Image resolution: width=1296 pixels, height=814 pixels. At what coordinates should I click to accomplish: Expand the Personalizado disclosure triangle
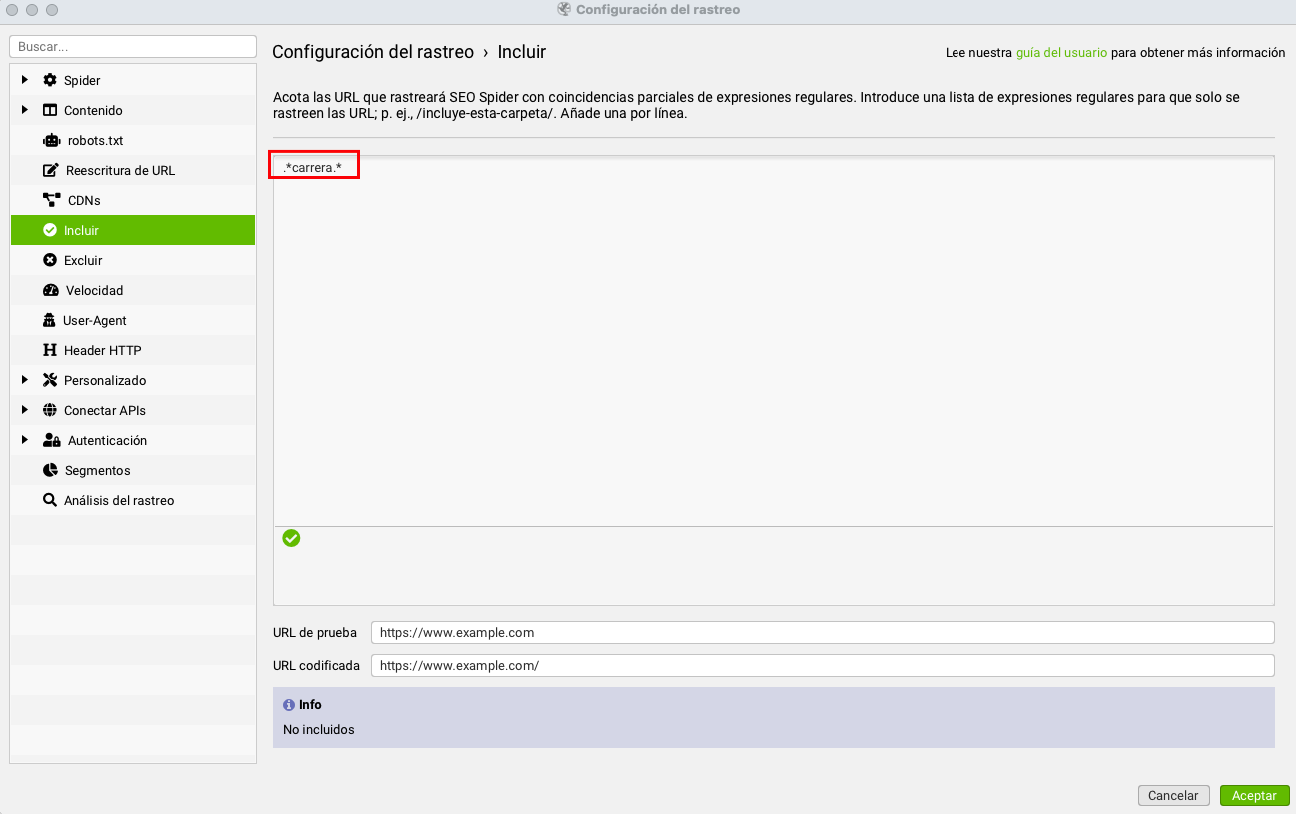pos(25,380)
